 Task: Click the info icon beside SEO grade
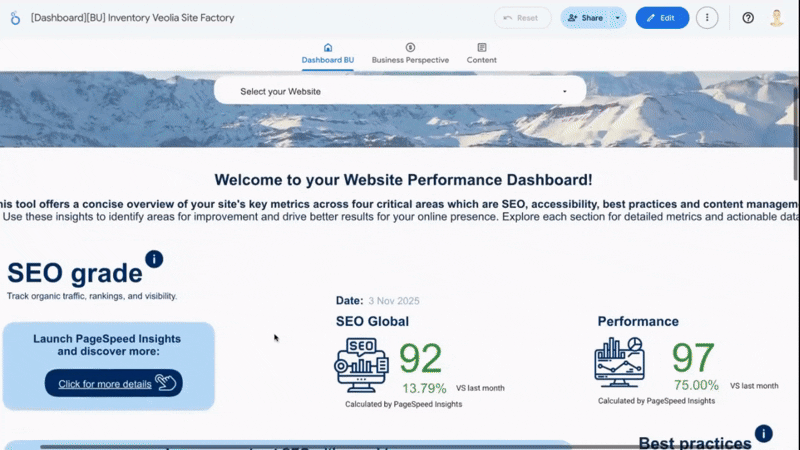point(154,259)
